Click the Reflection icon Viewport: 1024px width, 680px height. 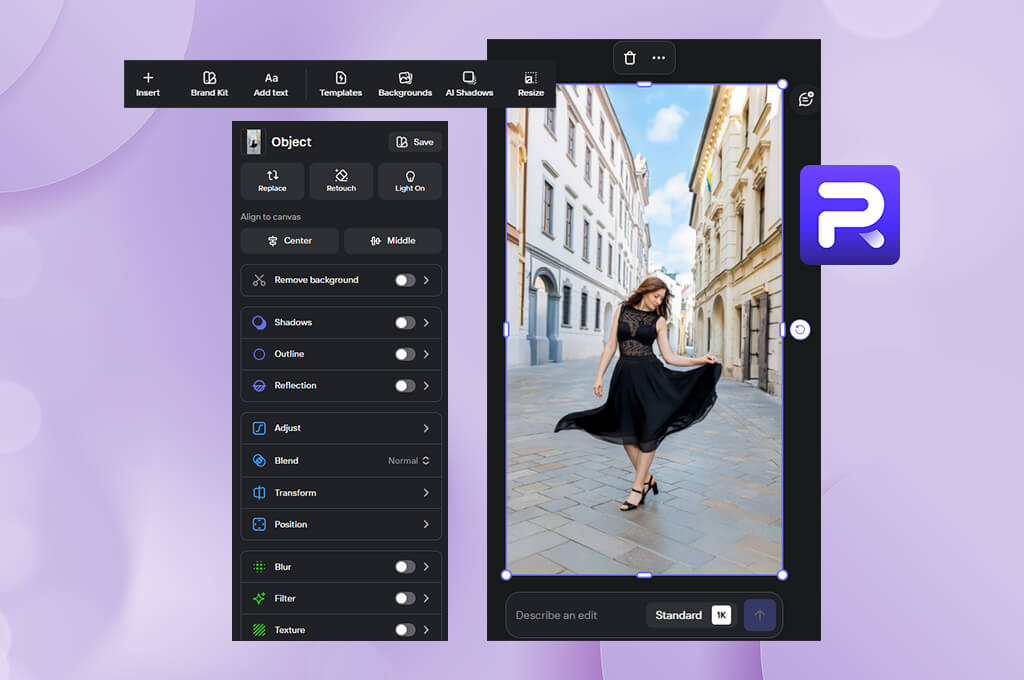click(259, 386)
